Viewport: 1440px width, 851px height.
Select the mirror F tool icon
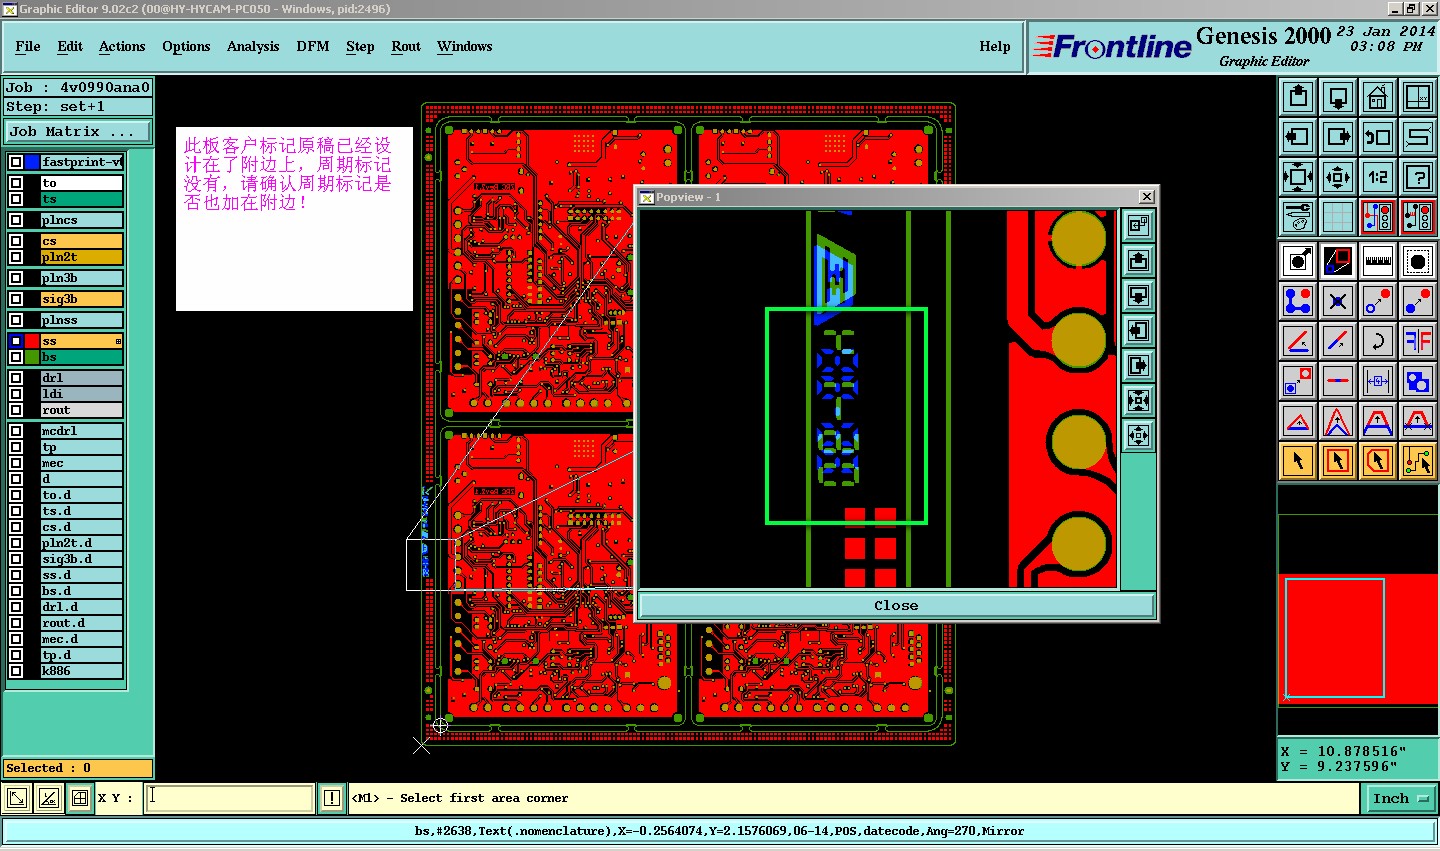[x=1418, y=341]
